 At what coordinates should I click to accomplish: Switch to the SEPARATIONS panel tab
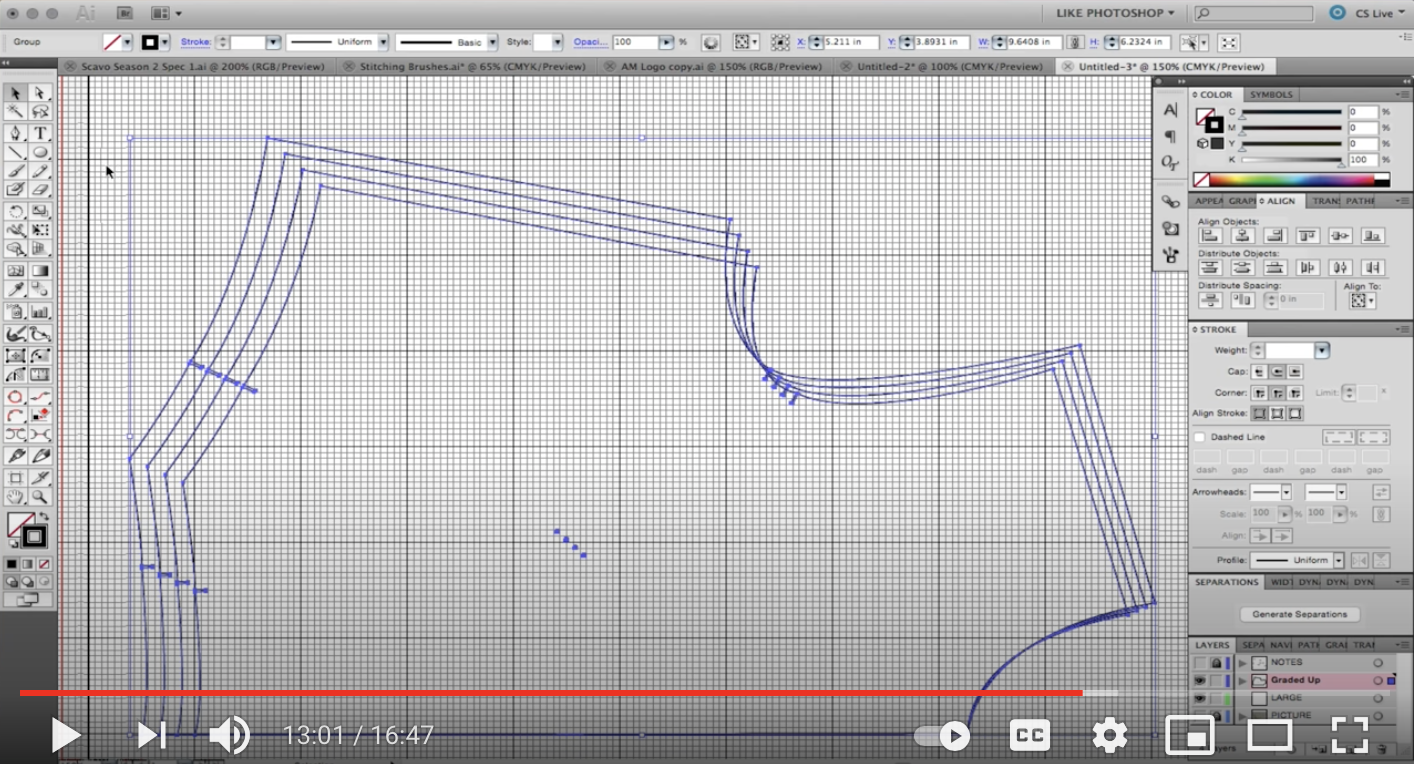pyautogui.click(x=1227, y=582)
